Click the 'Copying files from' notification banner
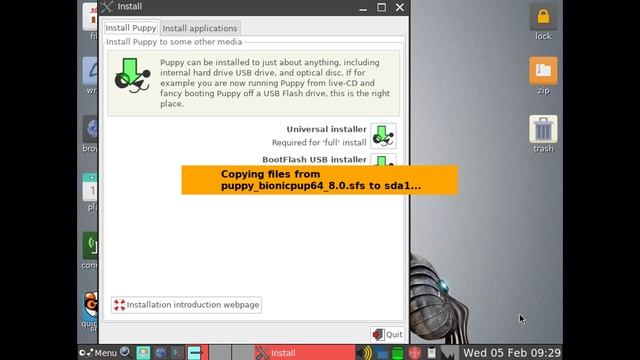The width and height of the screenshot is (640, 360). [x=320, y=180]
